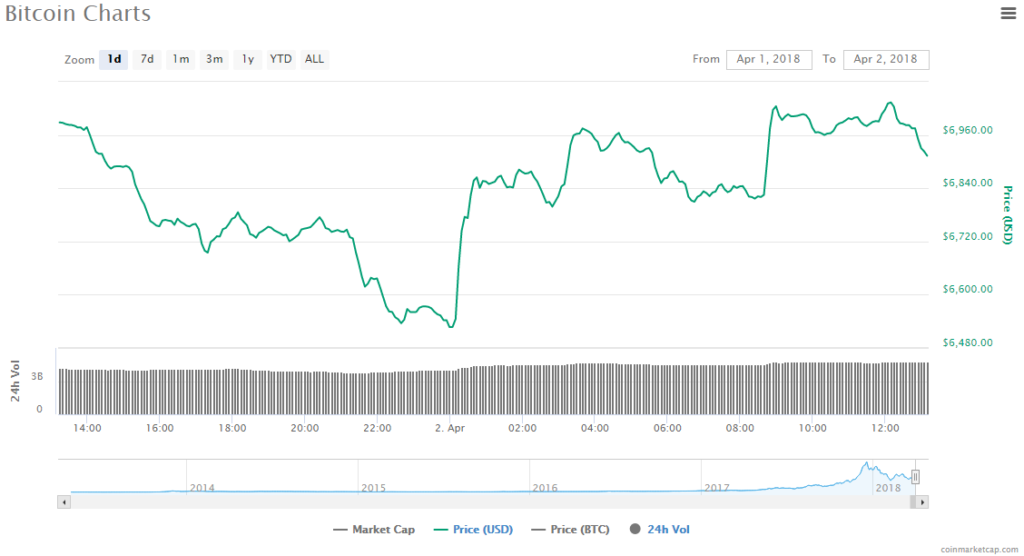Show ALL time price history

(x=314, y=59)
